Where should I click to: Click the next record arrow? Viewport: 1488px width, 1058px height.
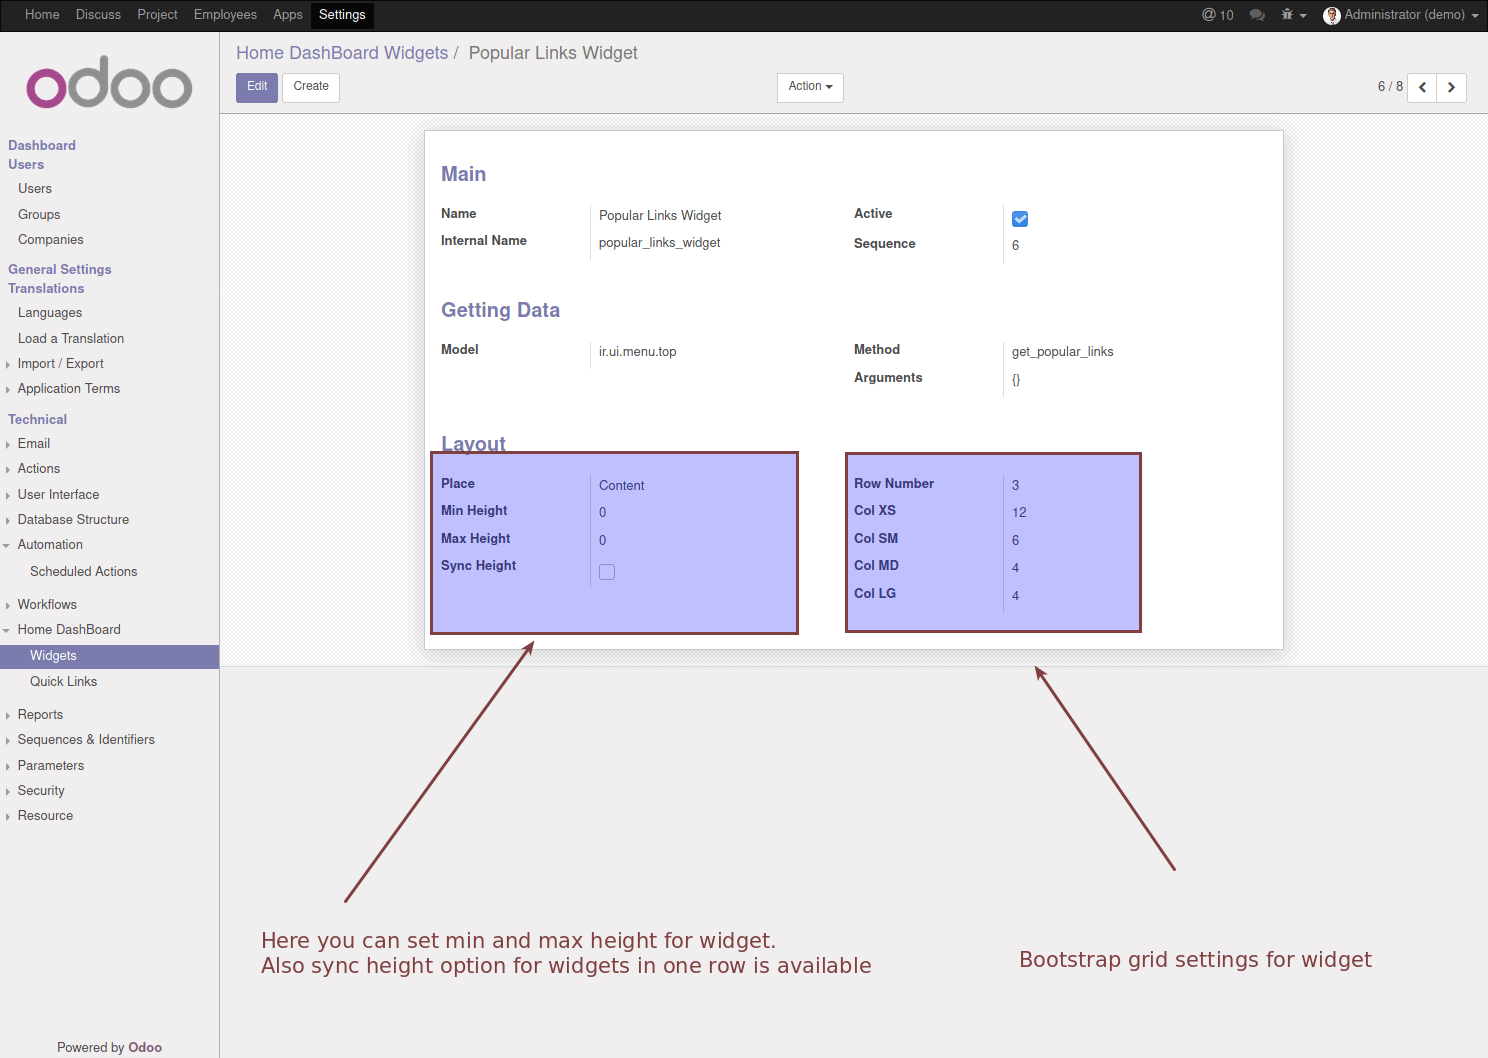click(x=1451, y=87)
